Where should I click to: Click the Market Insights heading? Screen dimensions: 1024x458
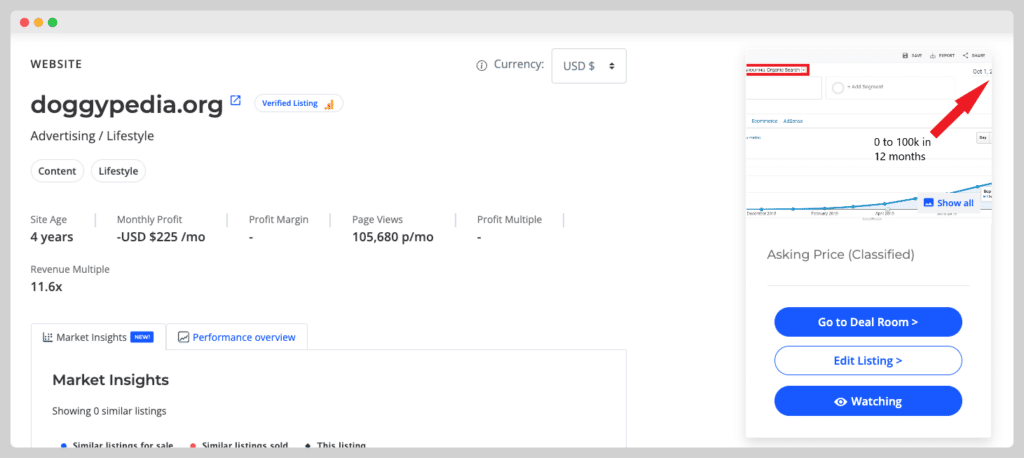pyautogui.click(x=110, y=380)
